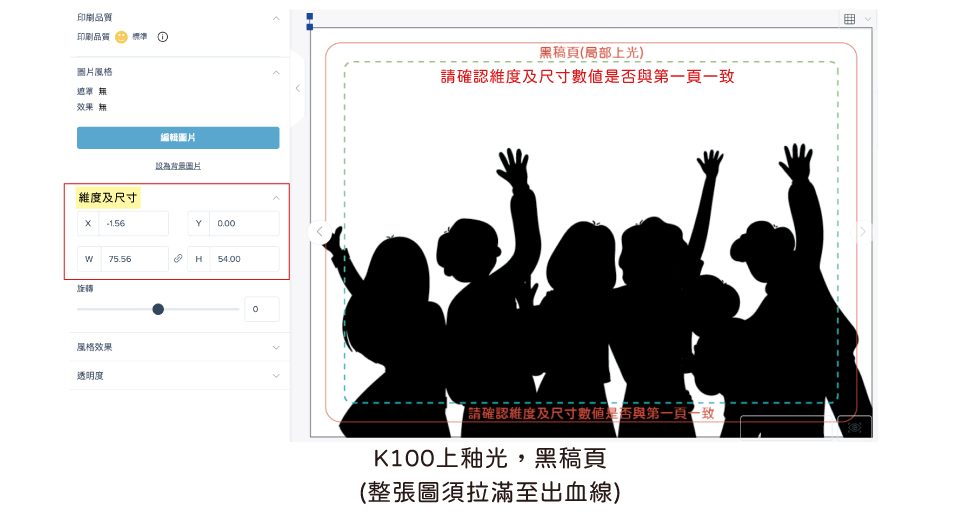Collapse the 印刷品質 section
Image resolution: width=980 pixels, height=520 pixels.
point(276,18)
